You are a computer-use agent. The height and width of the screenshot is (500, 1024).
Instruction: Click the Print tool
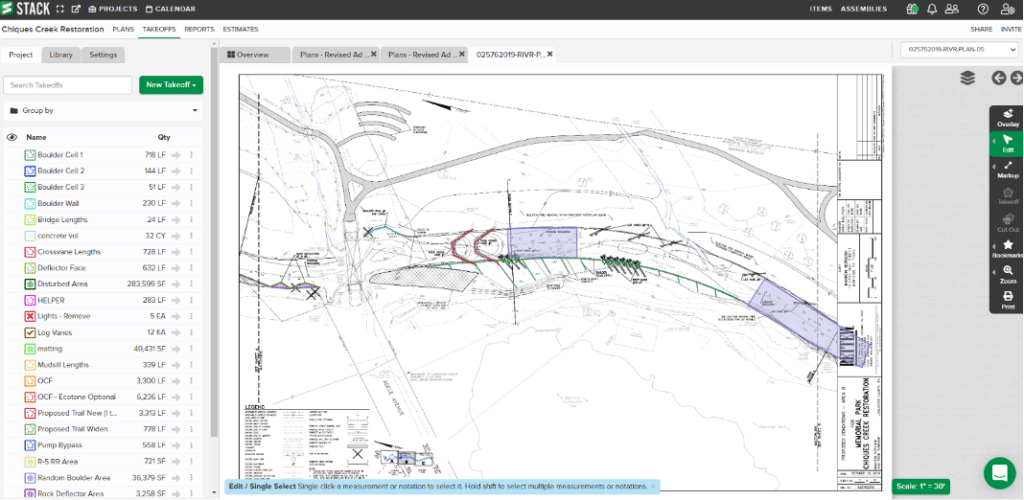point(1008,300)
